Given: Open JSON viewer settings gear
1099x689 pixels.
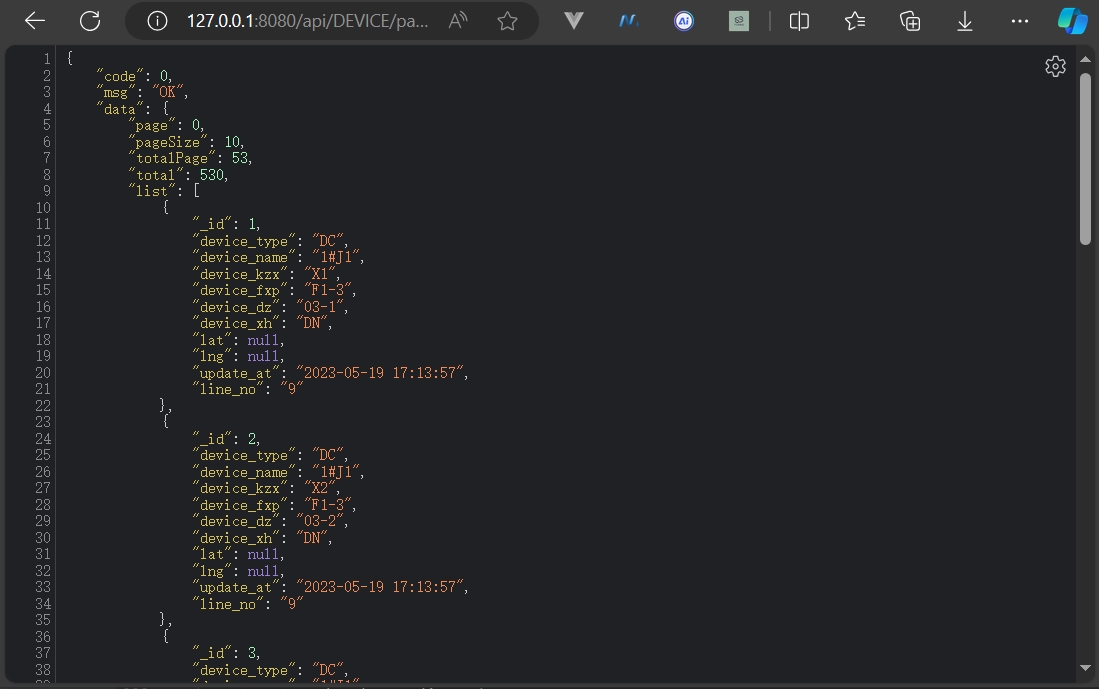Looking at the screenshot, I should (x=1055, y=67).
